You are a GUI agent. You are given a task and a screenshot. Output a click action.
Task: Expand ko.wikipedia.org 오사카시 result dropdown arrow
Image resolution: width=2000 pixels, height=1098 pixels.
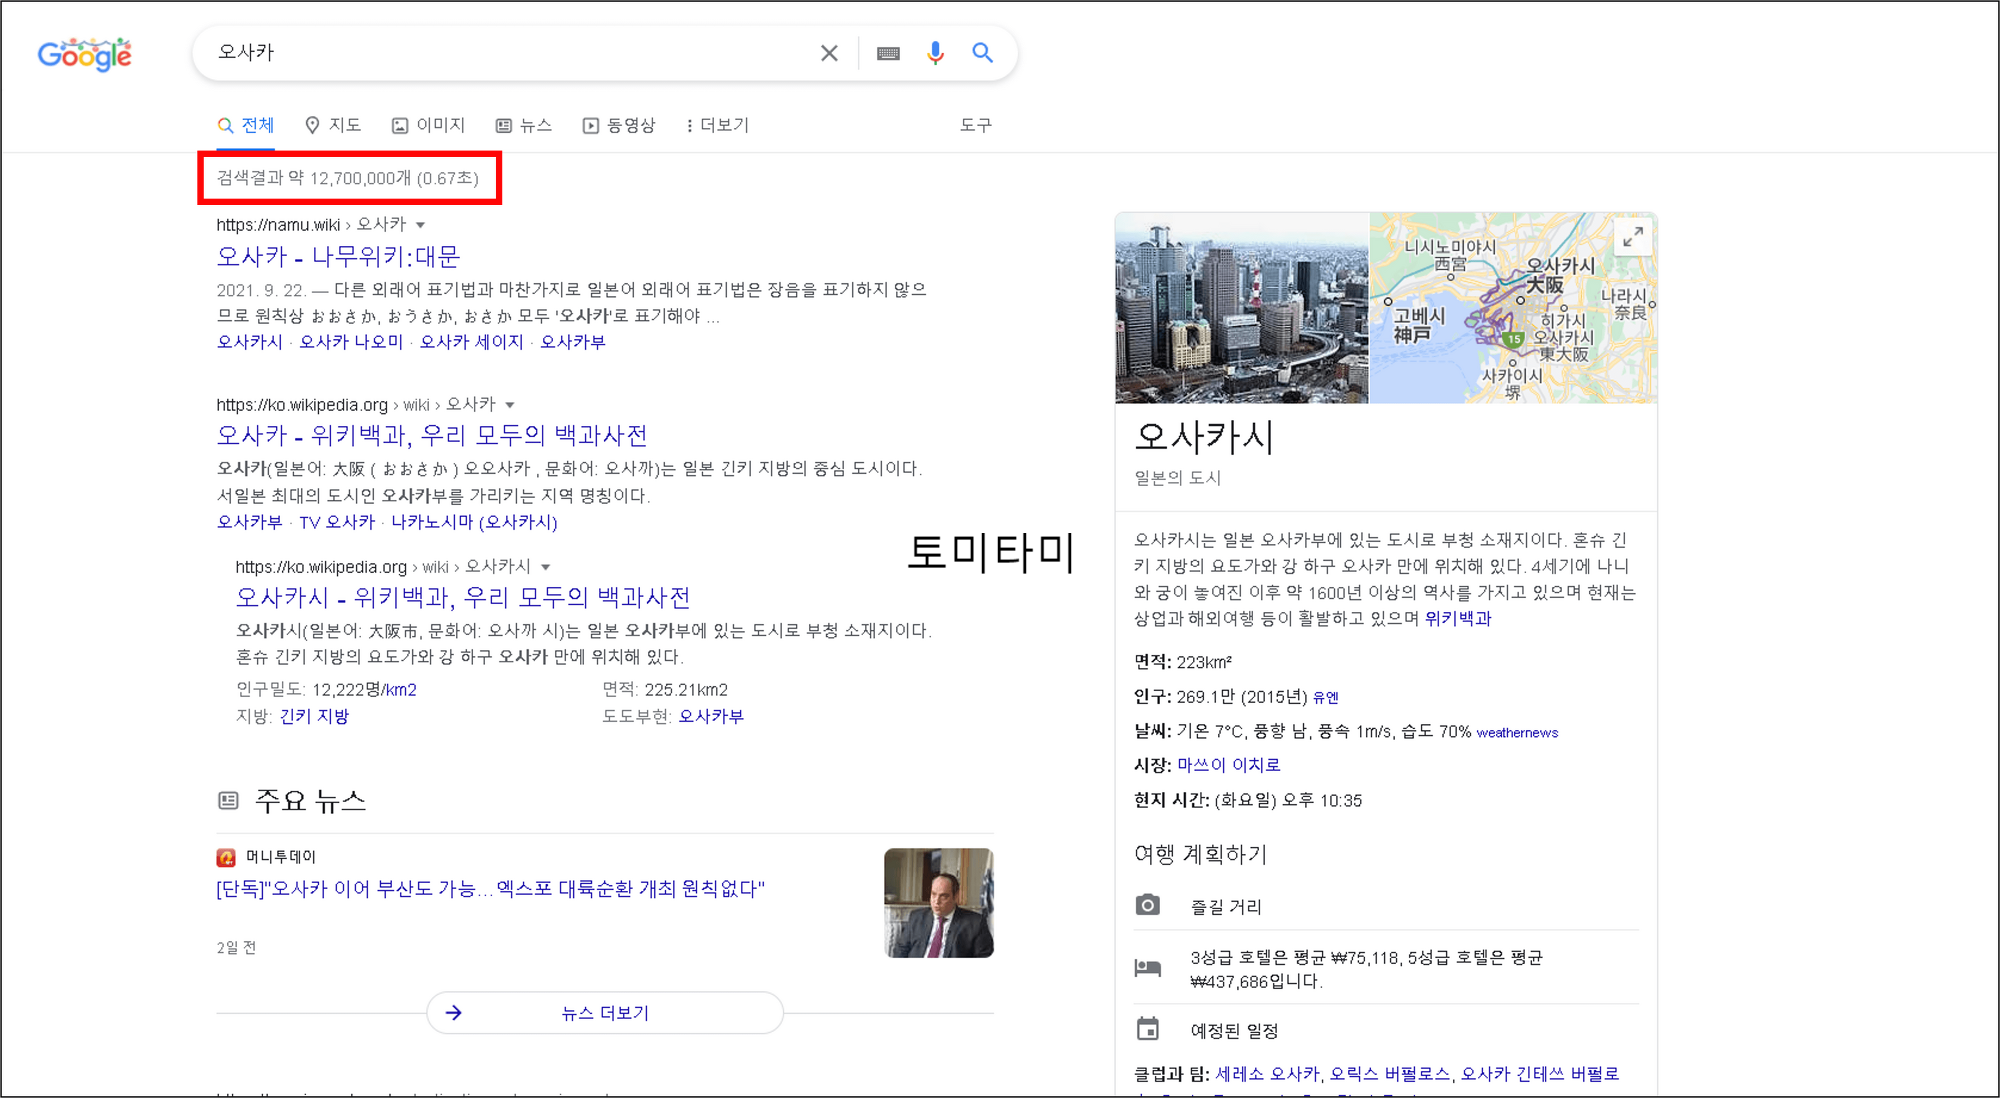[546, 567]
